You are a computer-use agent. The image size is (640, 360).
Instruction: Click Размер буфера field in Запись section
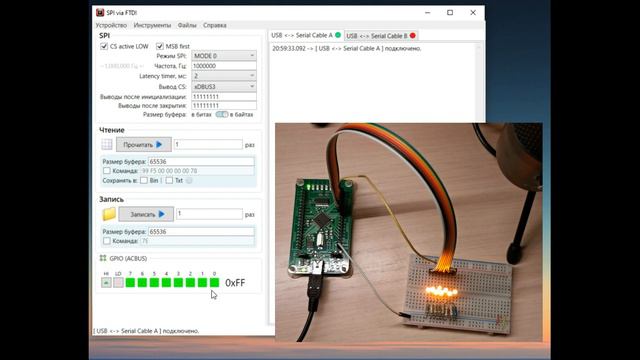201,232
